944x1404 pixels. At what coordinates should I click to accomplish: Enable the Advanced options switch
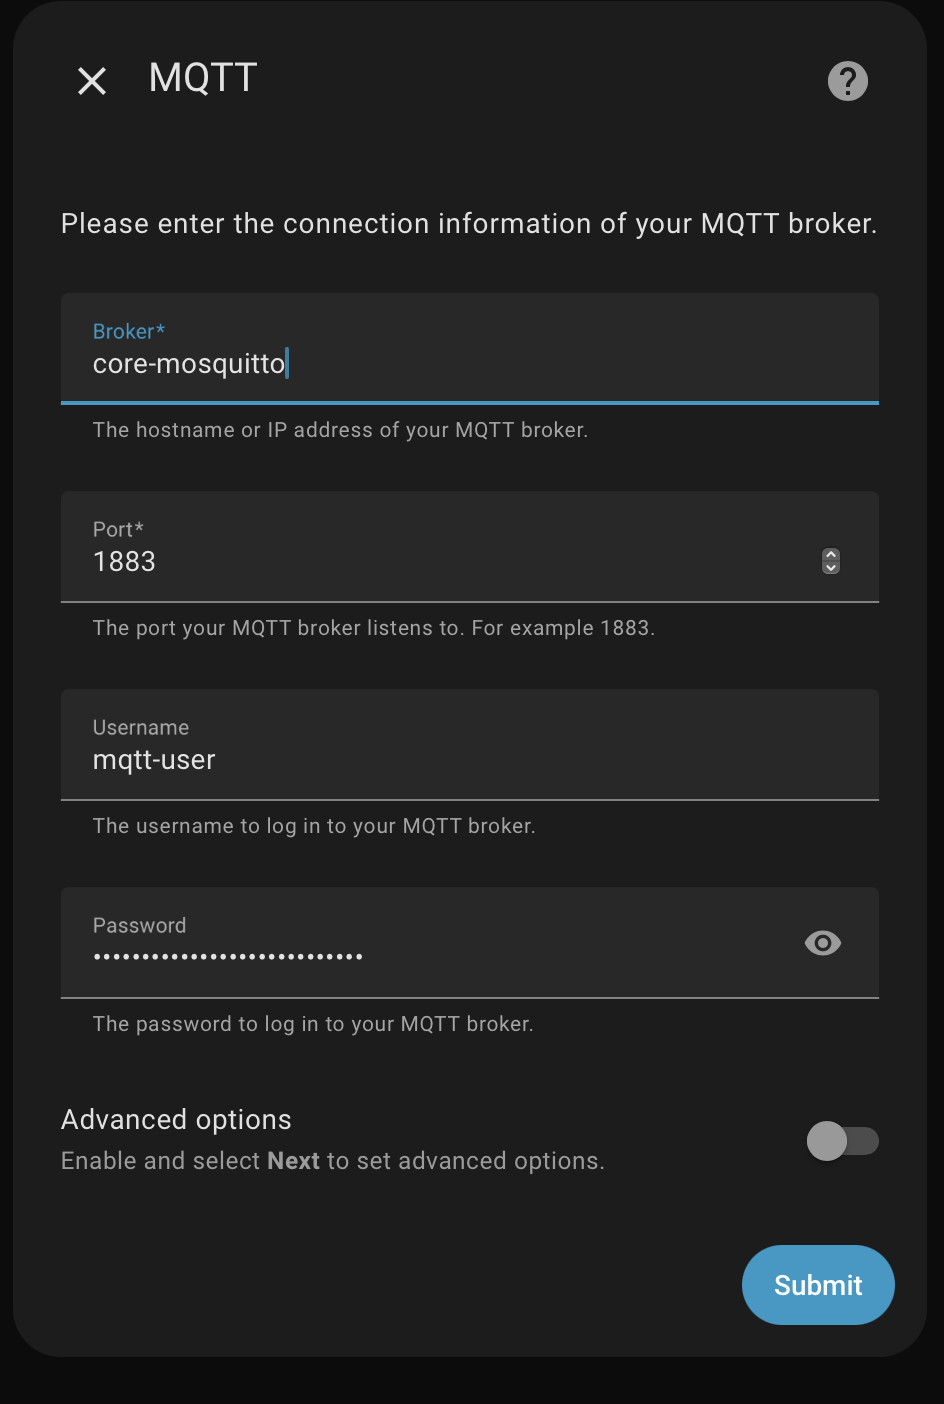click(842, 1141)
